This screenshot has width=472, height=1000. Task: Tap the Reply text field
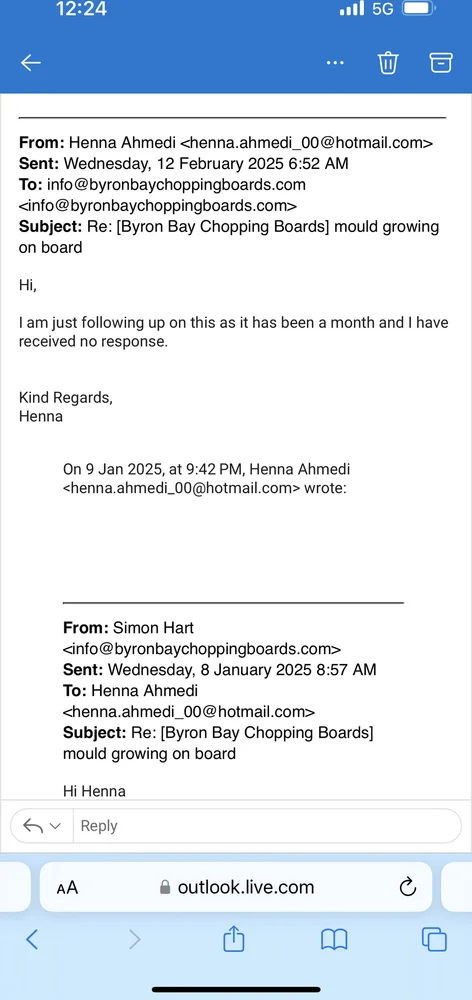point(267,826)
